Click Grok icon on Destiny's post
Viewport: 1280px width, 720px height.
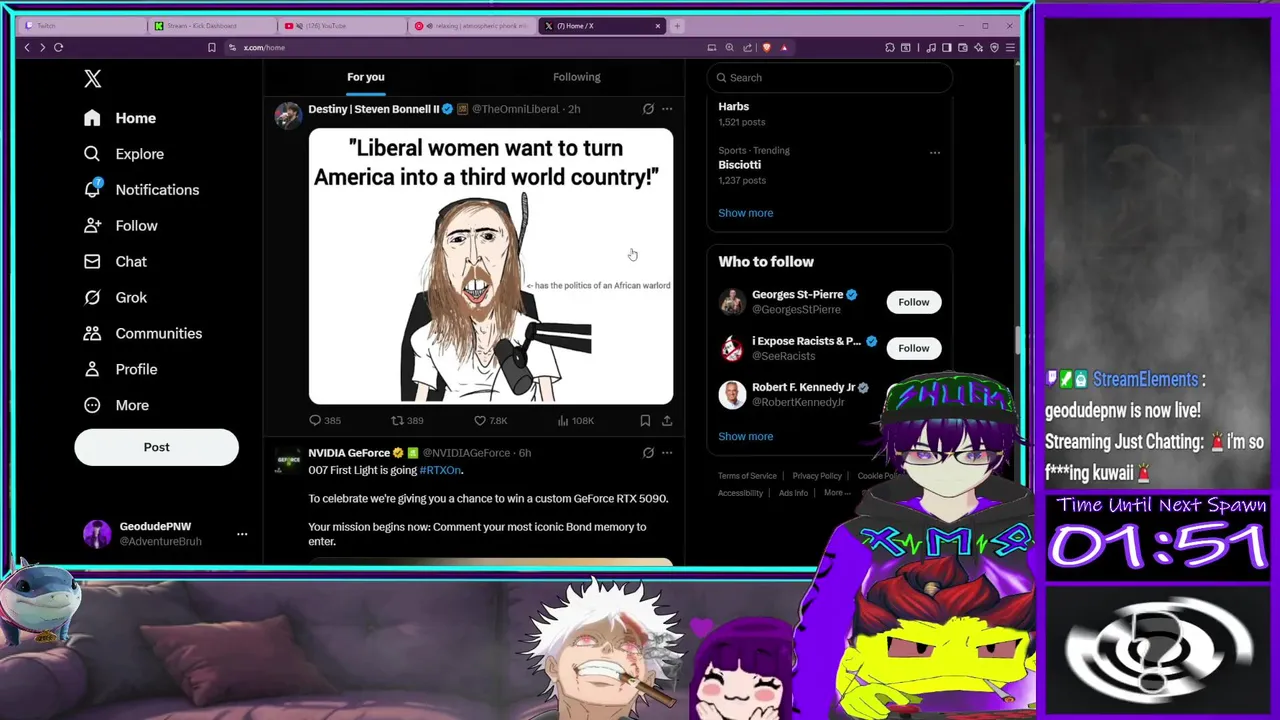pos(648,109)
